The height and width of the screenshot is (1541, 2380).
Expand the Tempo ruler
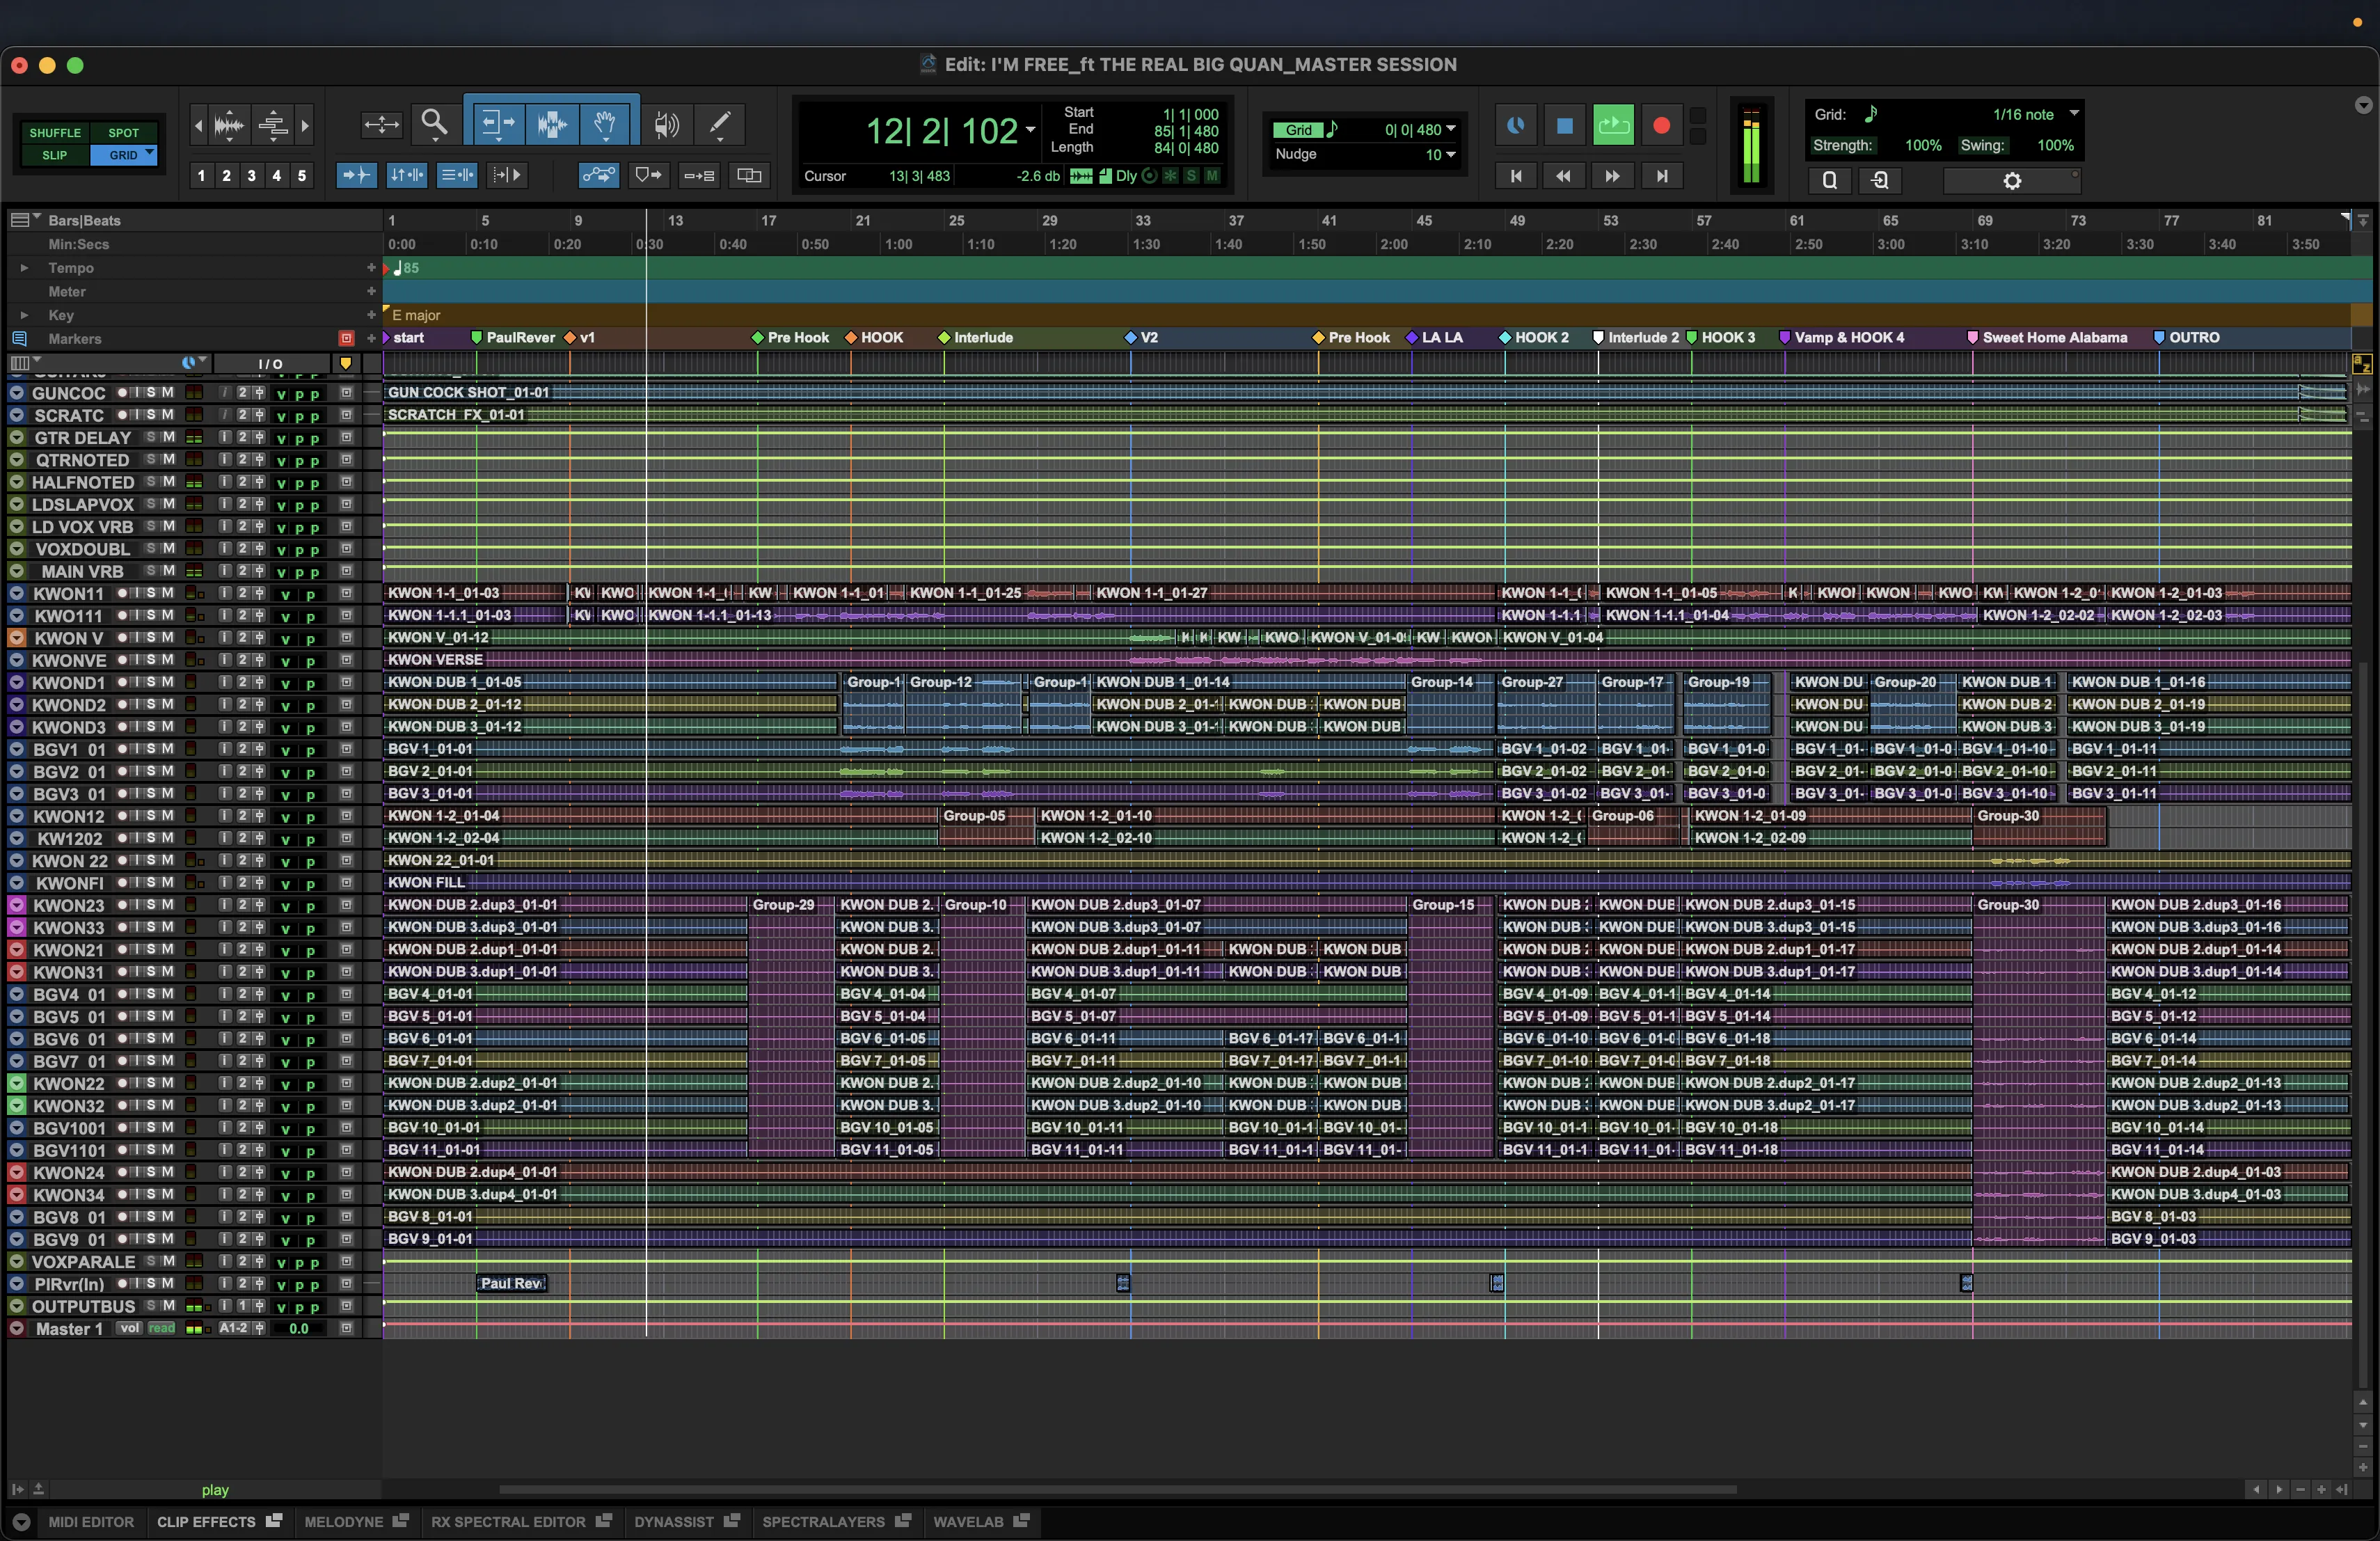tap(24, 268)
